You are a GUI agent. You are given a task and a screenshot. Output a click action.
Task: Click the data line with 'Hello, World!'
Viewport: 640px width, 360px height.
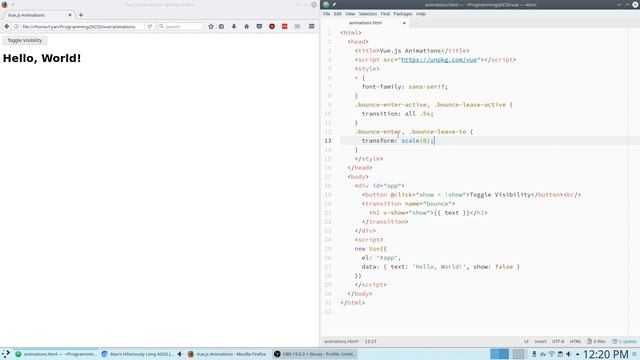point(440,267)
